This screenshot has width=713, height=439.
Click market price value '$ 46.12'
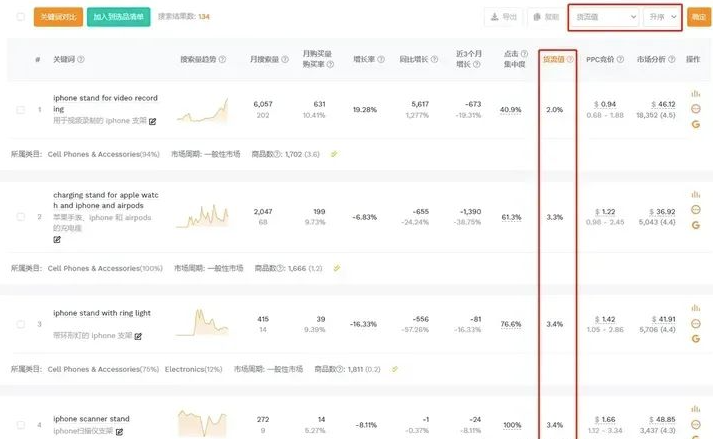663,104
